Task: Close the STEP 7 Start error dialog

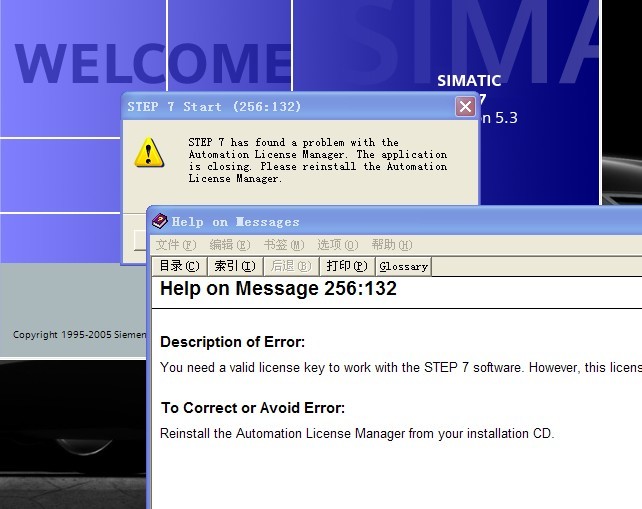Action: point(465,107)
